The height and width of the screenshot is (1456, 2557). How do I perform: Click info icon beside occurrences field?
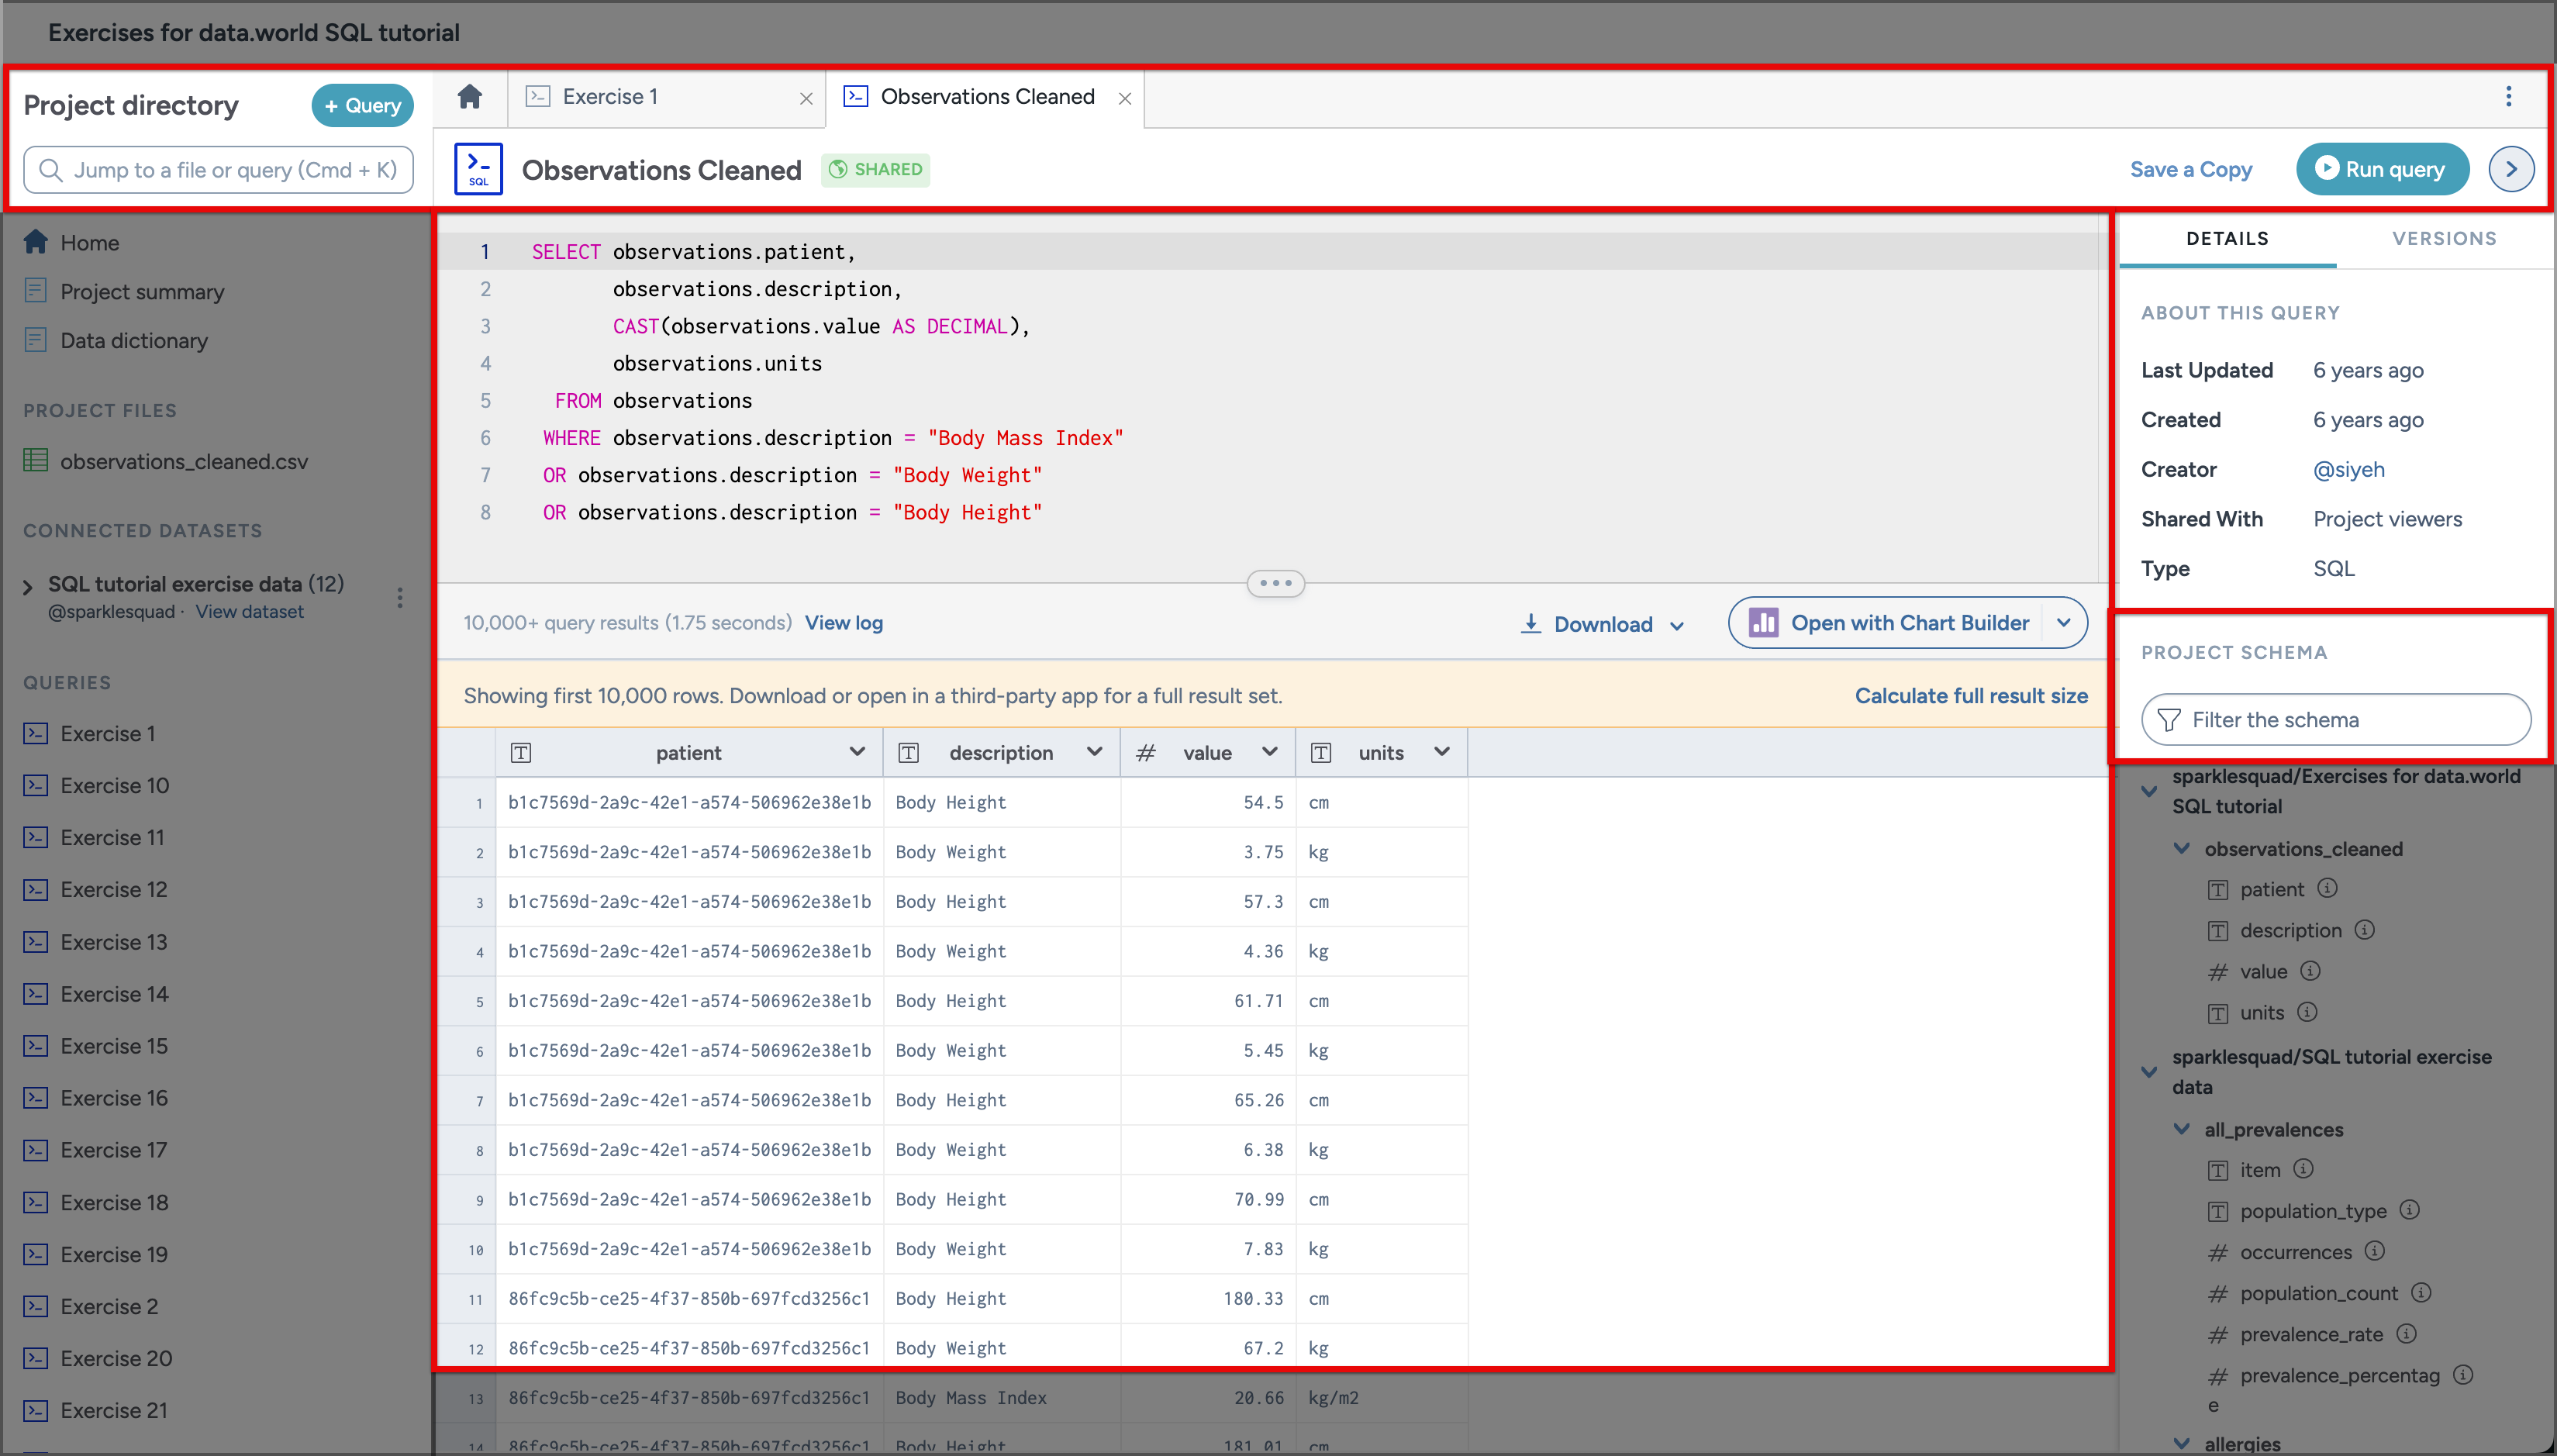point(2374,1251)
